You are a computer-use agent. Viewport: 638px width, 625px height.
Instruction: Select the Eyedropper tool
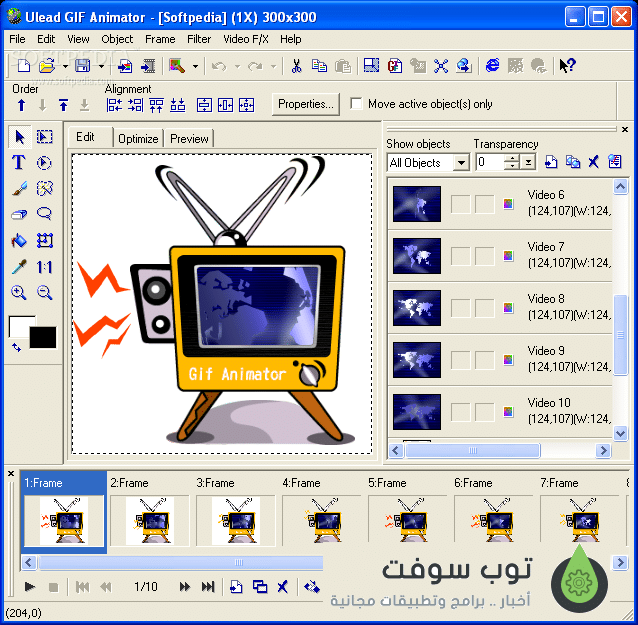(x=19, y=267)
